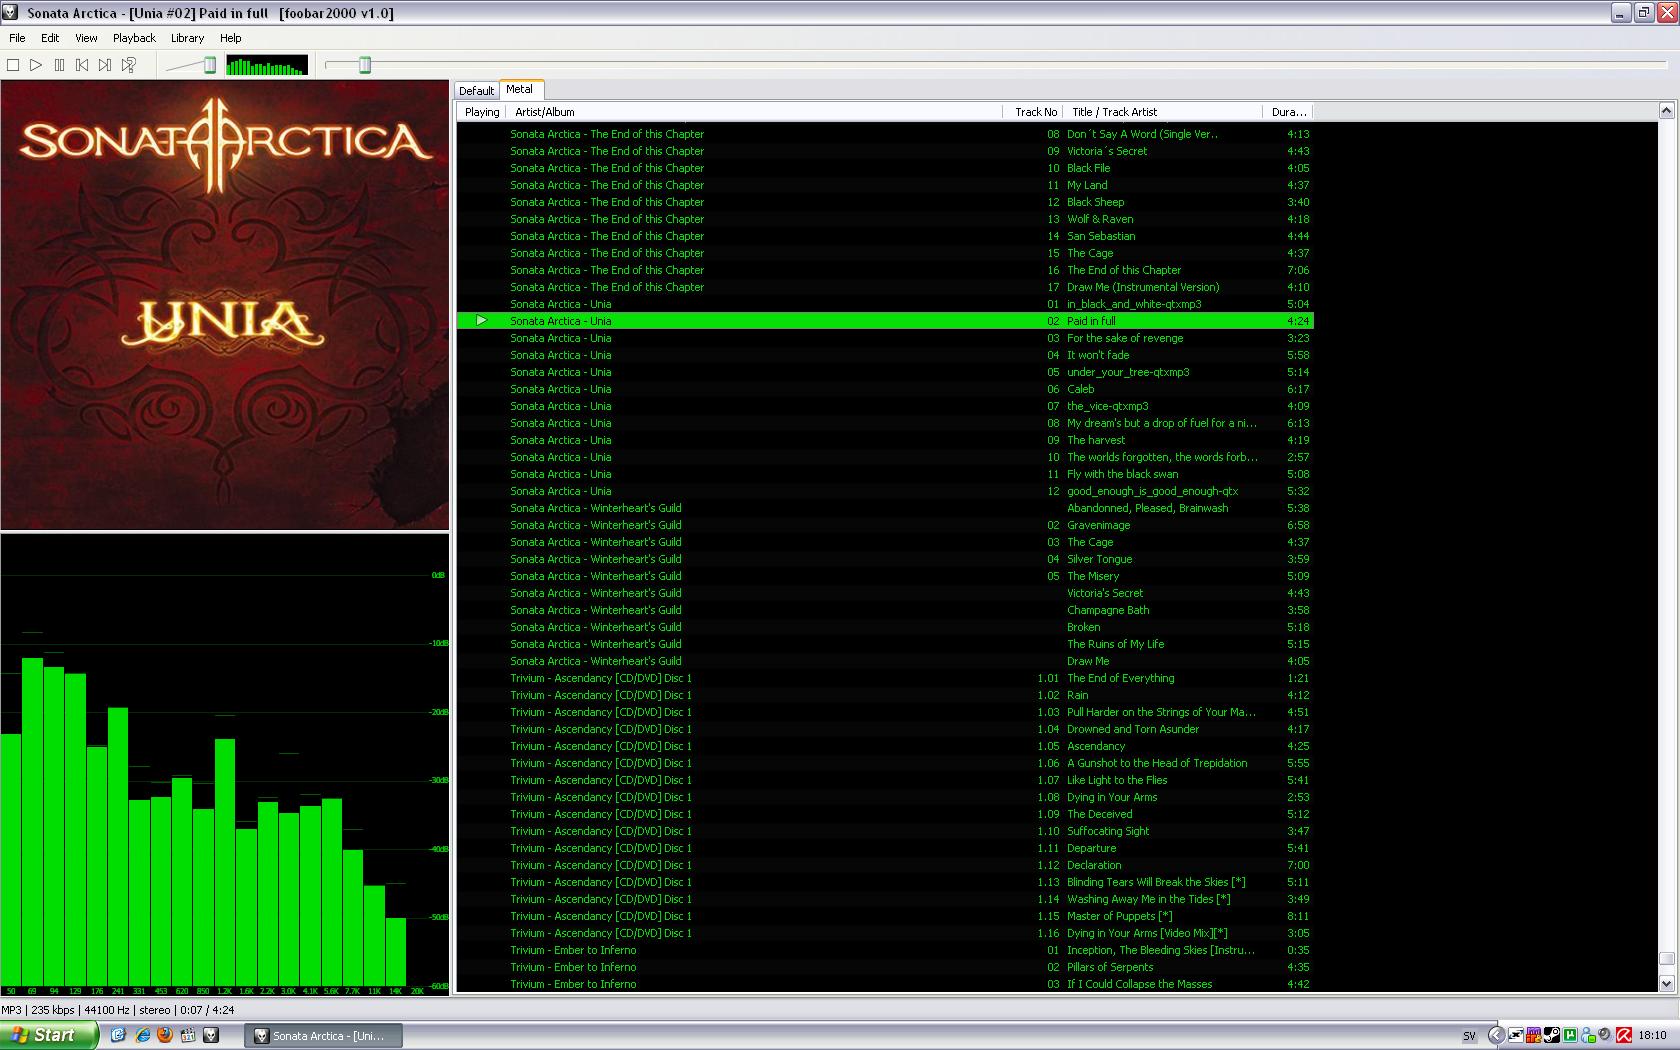Pause the current track

point(59,65)
